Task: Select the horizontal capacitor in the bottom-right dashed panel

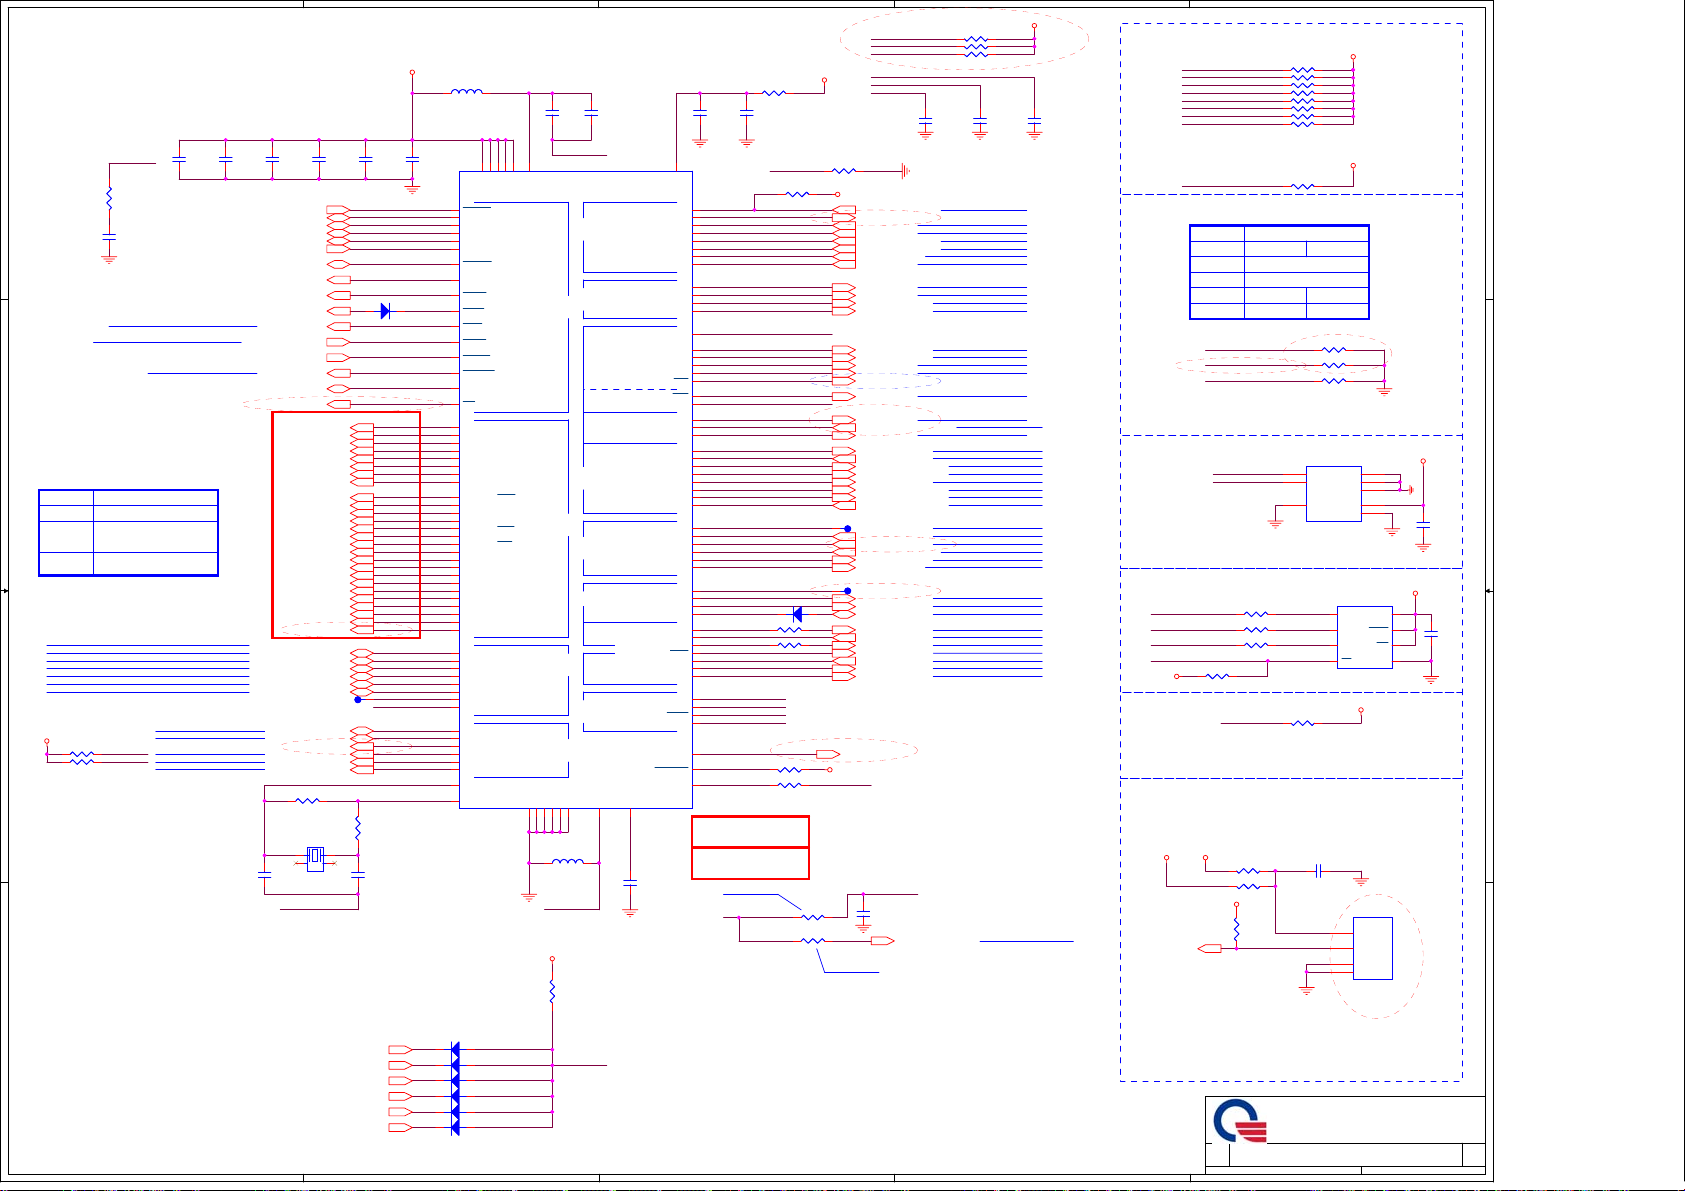Action: (x=1319, y=871)
